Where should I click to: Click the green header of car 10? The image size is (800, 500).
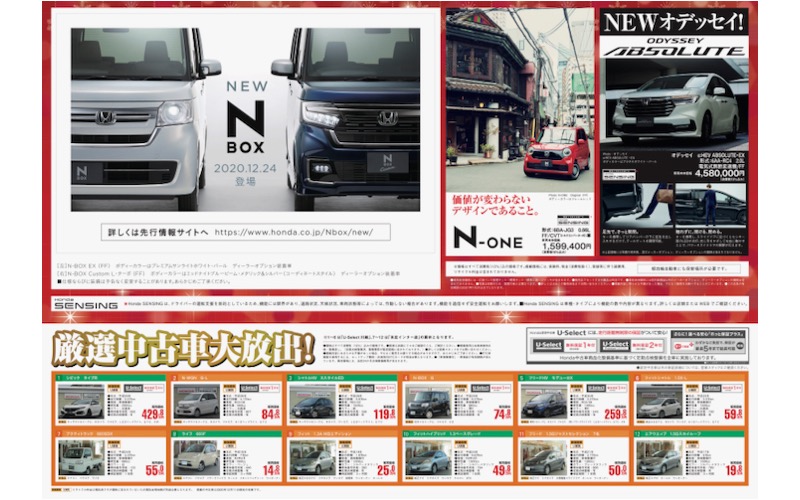457,434
